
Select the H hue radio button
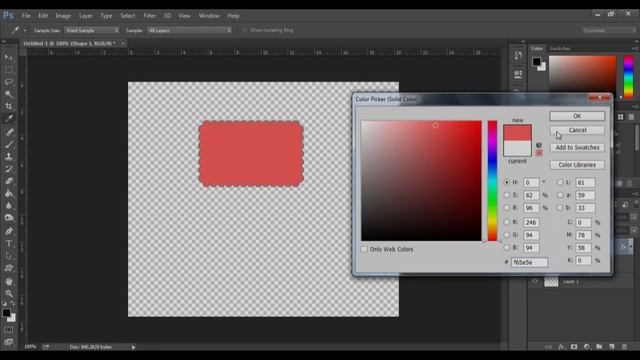click(507, 182)
